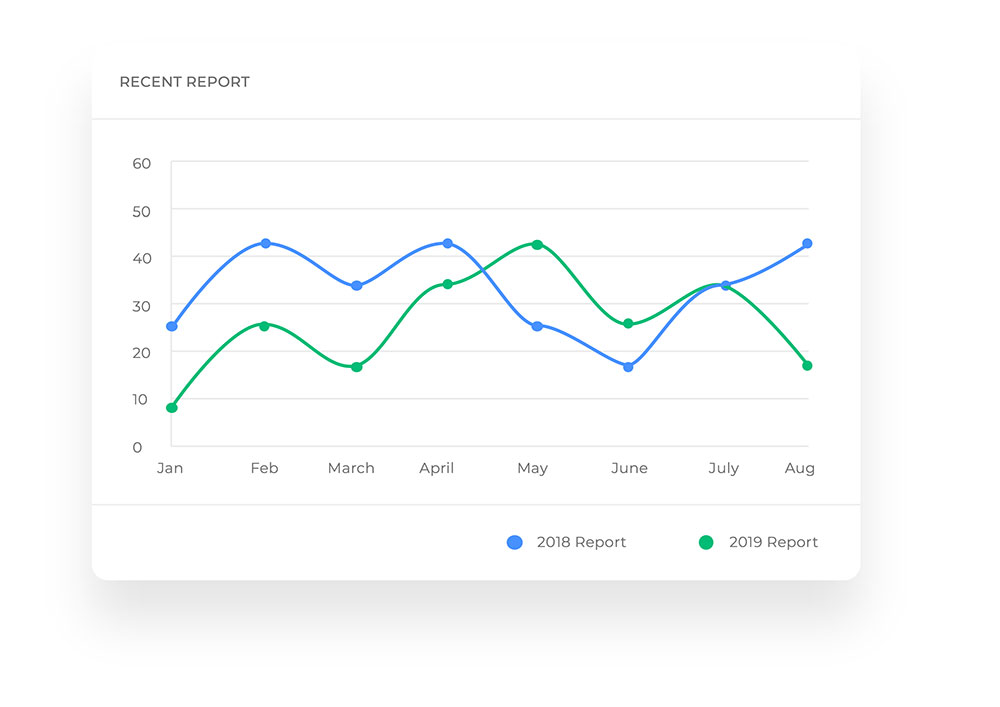Click the green 2019 point at Jan
The image size is (1000, 707).
(172, 408)
